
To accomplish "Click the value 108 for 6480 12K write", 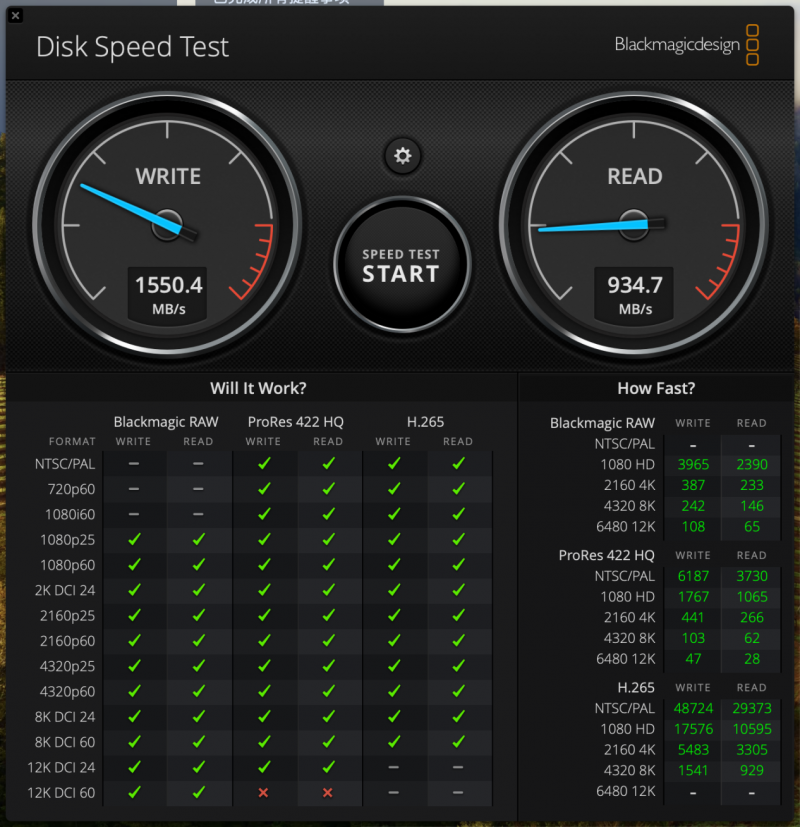I will coord(693,527).
